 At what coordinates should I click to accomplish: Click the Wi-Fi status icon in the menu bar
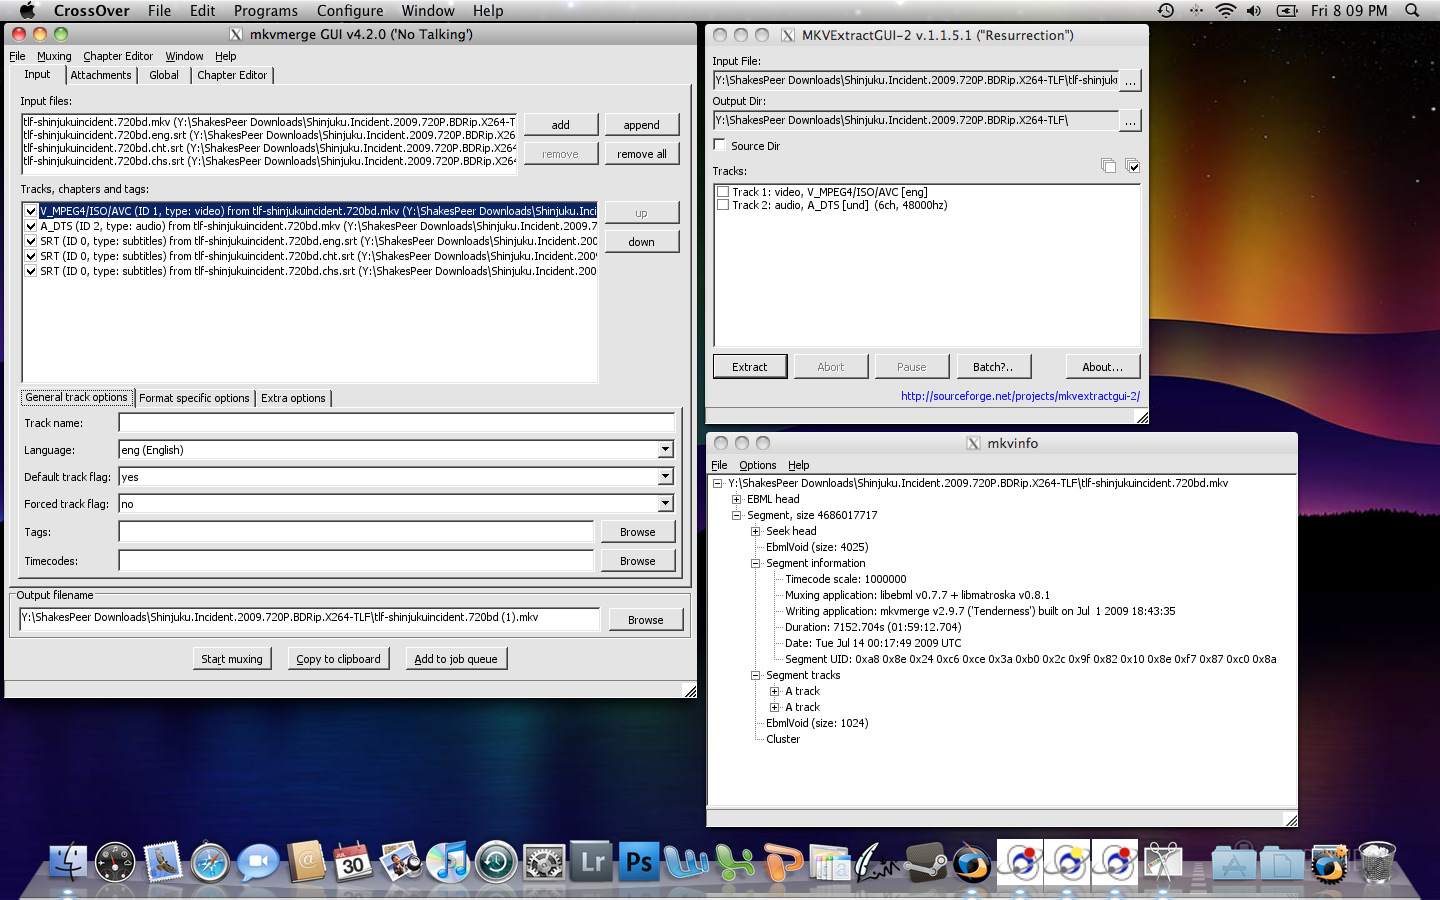(1225, 11)
